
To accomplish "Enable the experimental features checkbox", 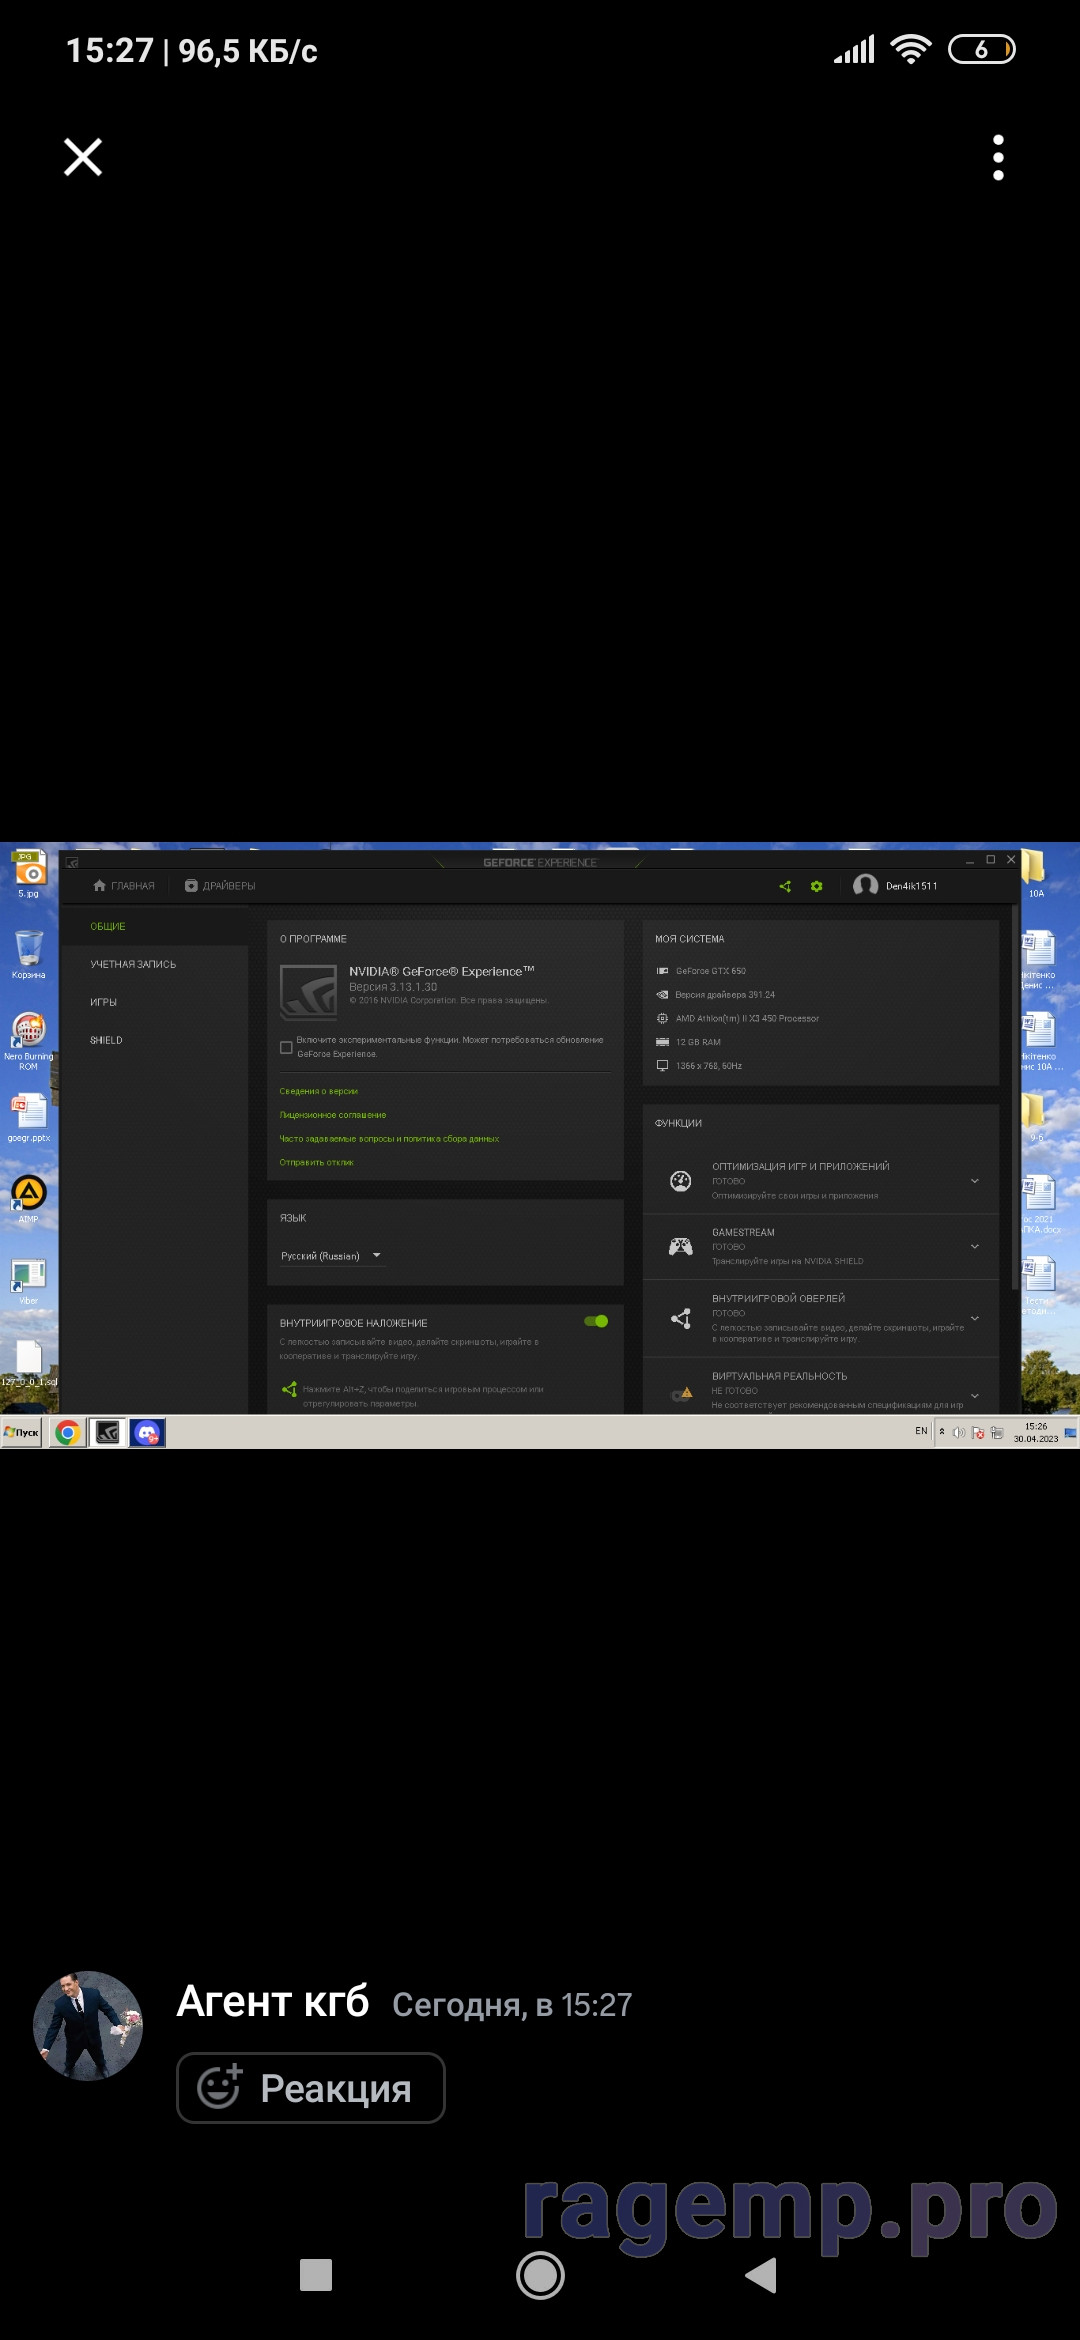I will pyautogui.click(x=286, y=1048).
